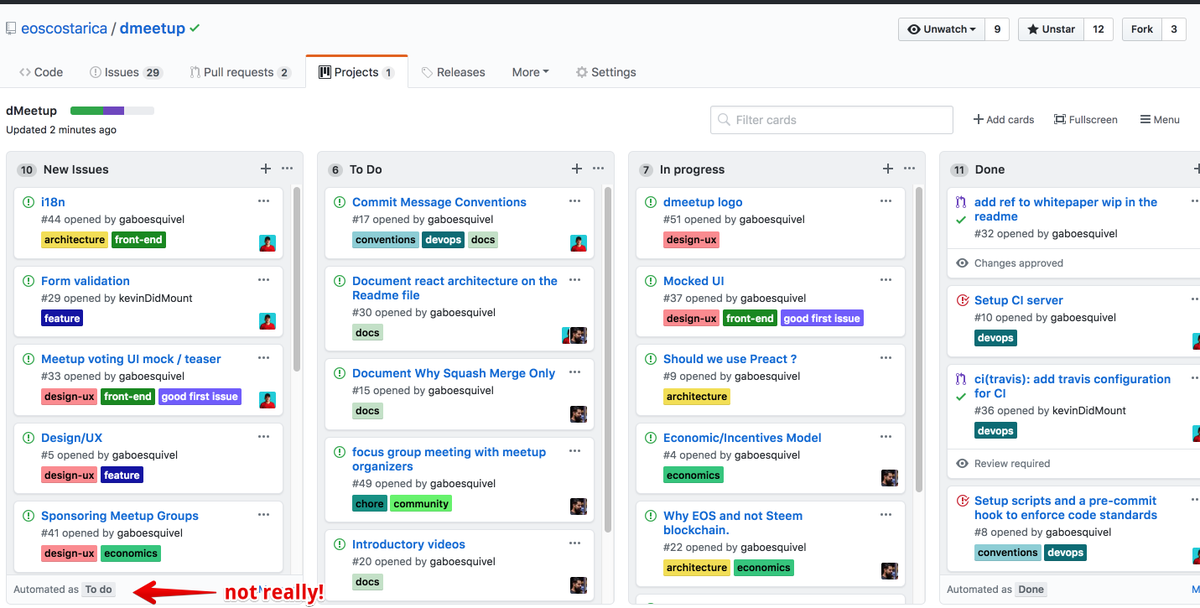The image size is (1200, 608).
Task: Add a card to To Do column
Action: pyautogui.click(x=576, y=169)
